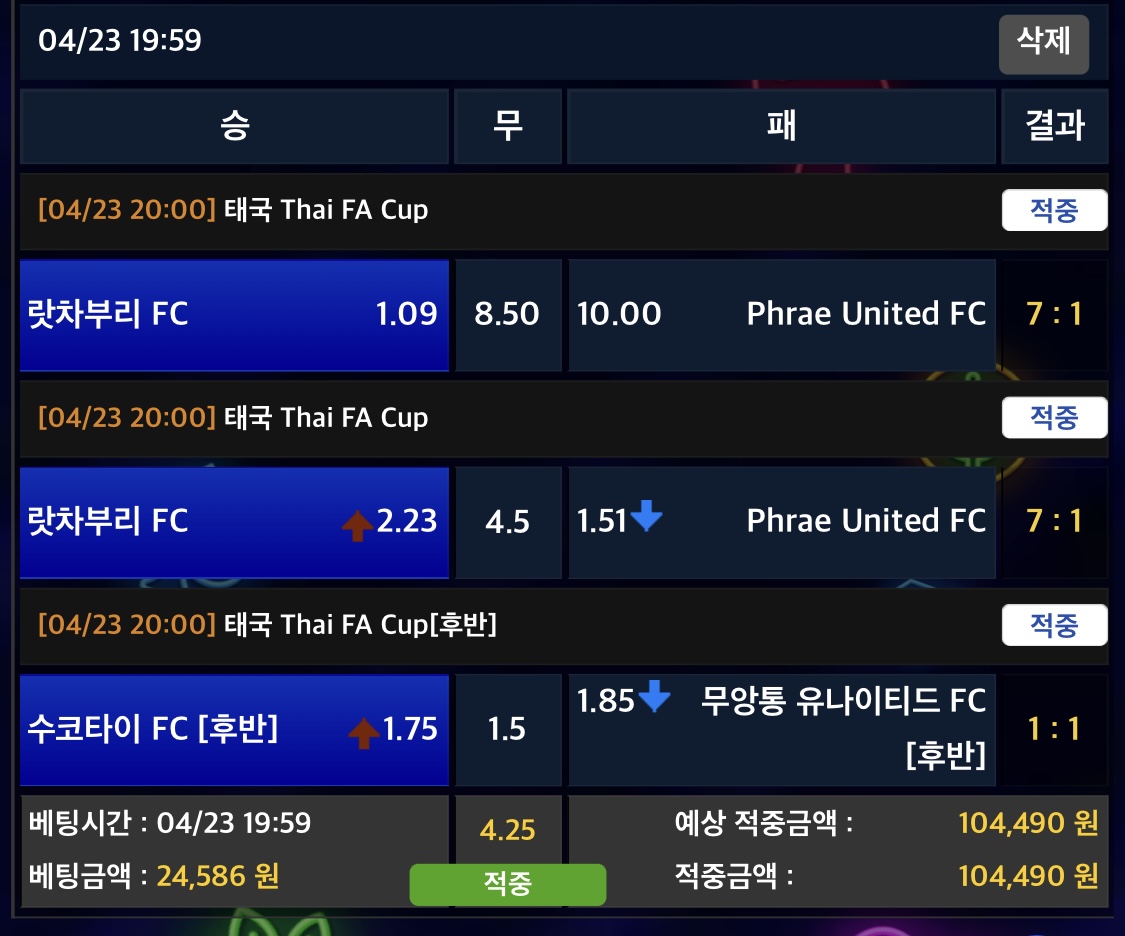This screenshot has width=1125, height=936.
Task: Select the 승 column header
Action: (x=234, y=126)
